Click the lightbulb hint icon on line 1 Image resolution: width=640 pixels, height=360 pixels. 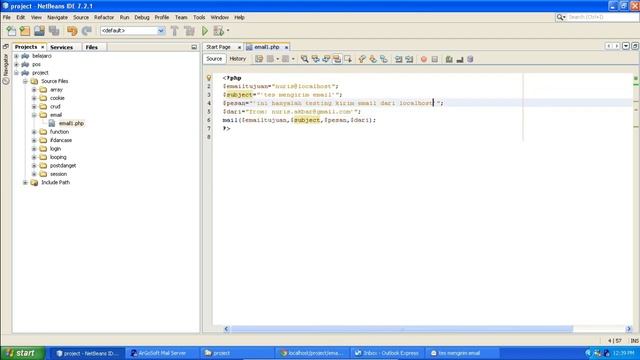[209, 78]
